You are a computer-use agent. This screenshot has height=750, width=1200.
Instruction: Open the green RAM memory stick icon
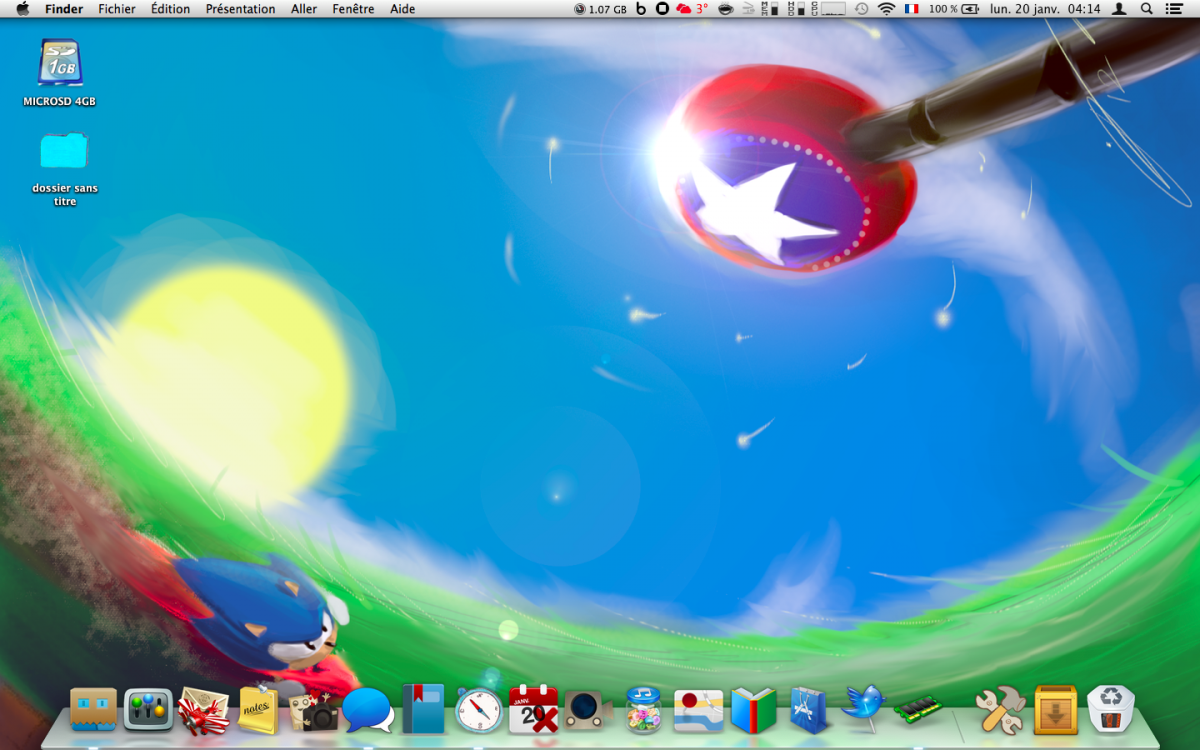click(918, 709)
